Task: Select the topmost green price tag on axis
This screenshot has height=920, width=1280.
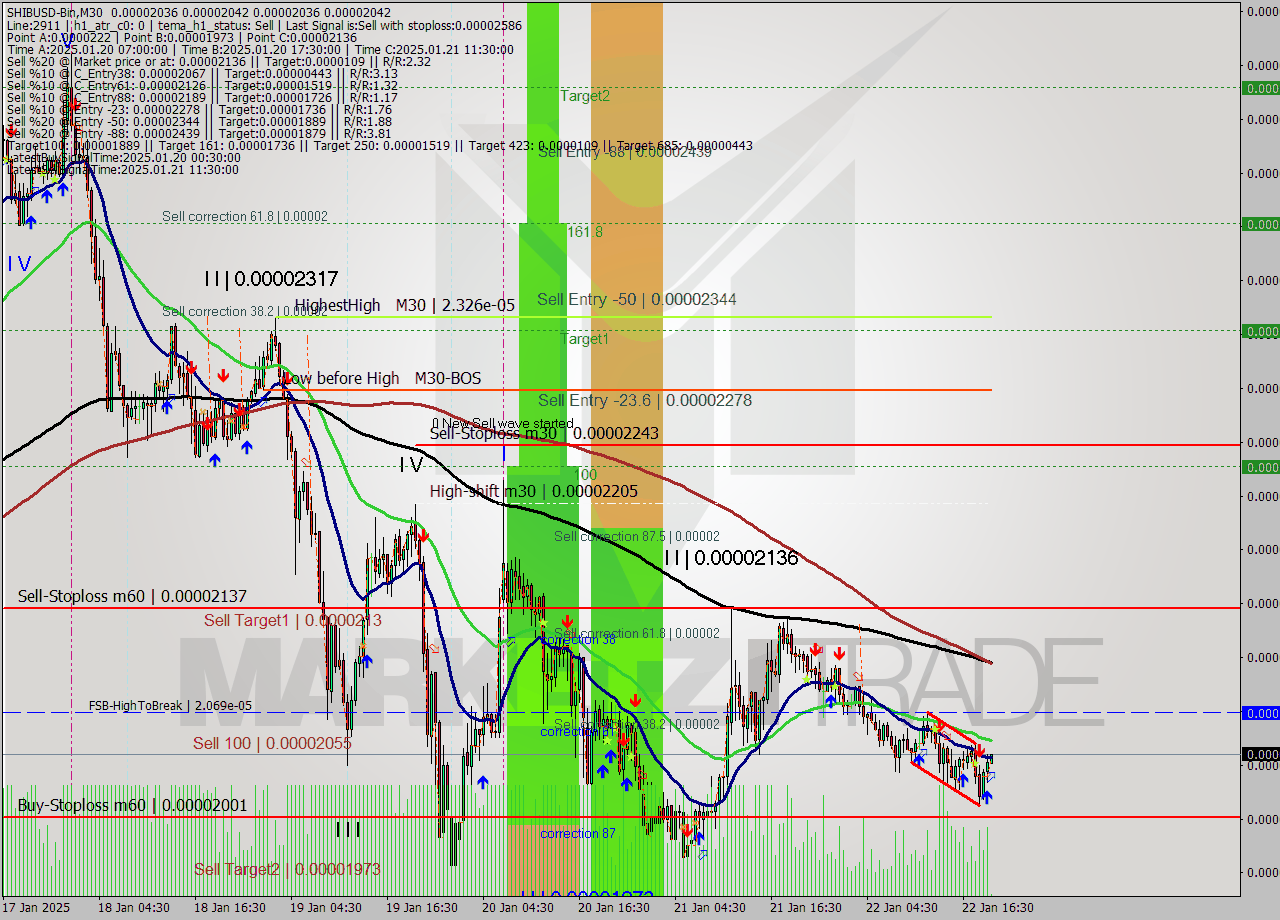Action: [1260, 88]
